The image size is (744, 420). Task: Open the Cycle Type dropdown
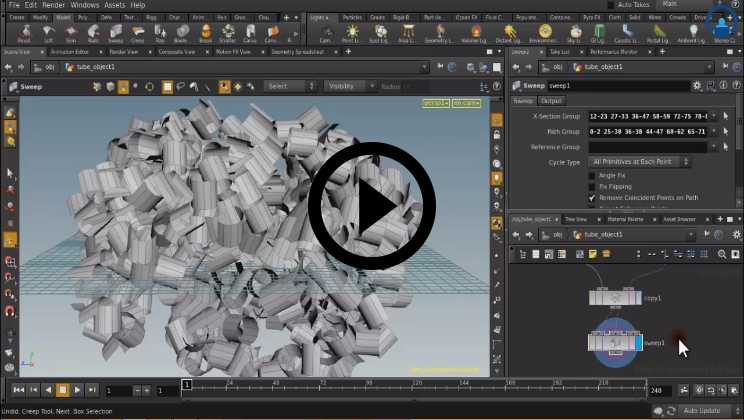point(639,162)
